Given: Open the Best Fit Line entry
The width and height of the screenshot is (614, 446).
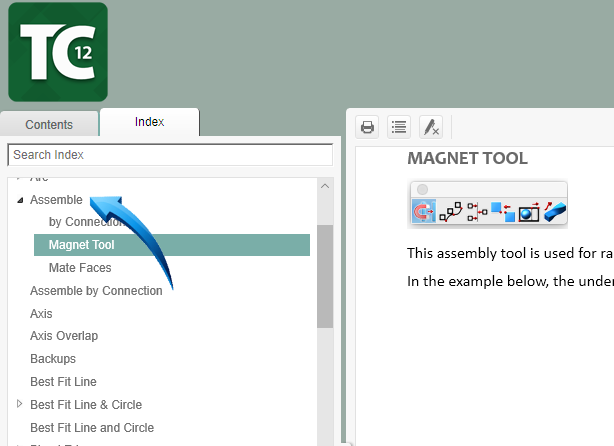Looking at the screenshot, I should coord(63,381).
